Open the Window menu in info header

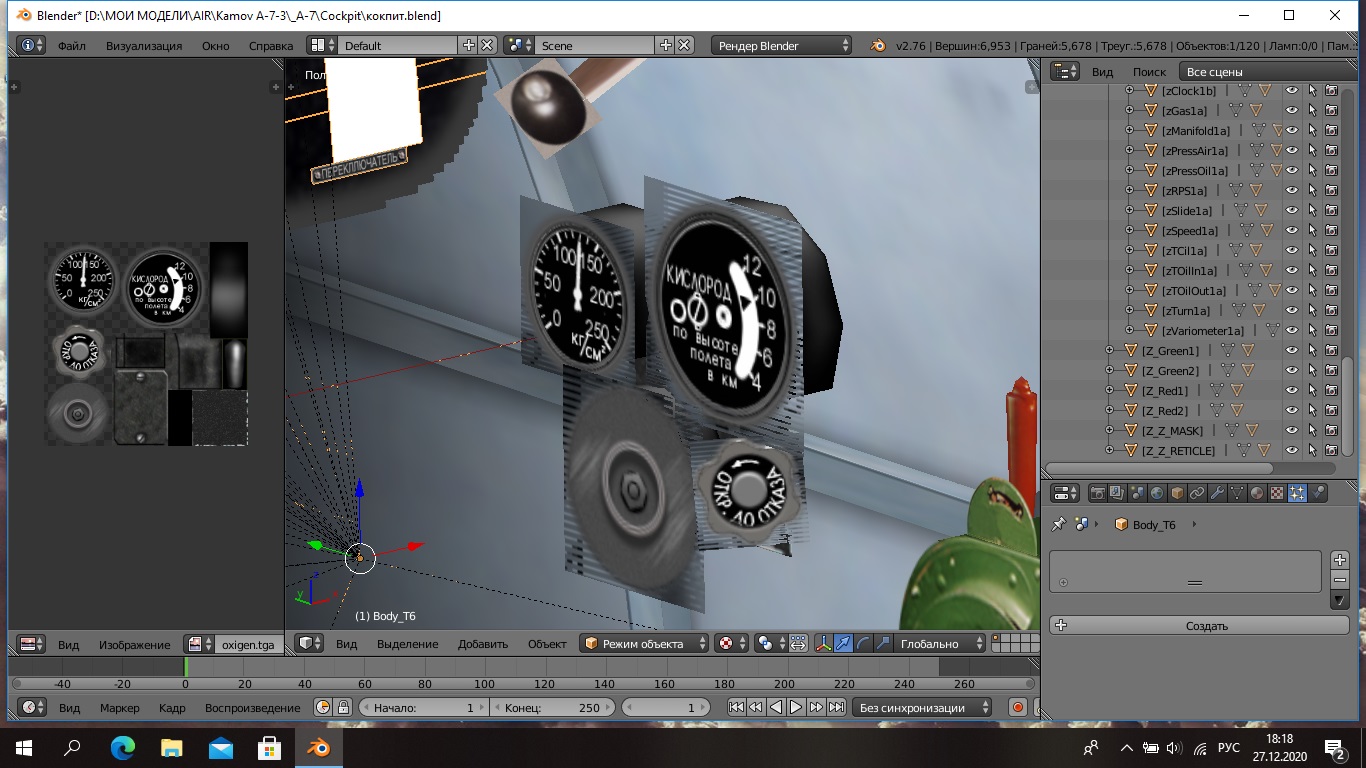[x=215, y=45]
